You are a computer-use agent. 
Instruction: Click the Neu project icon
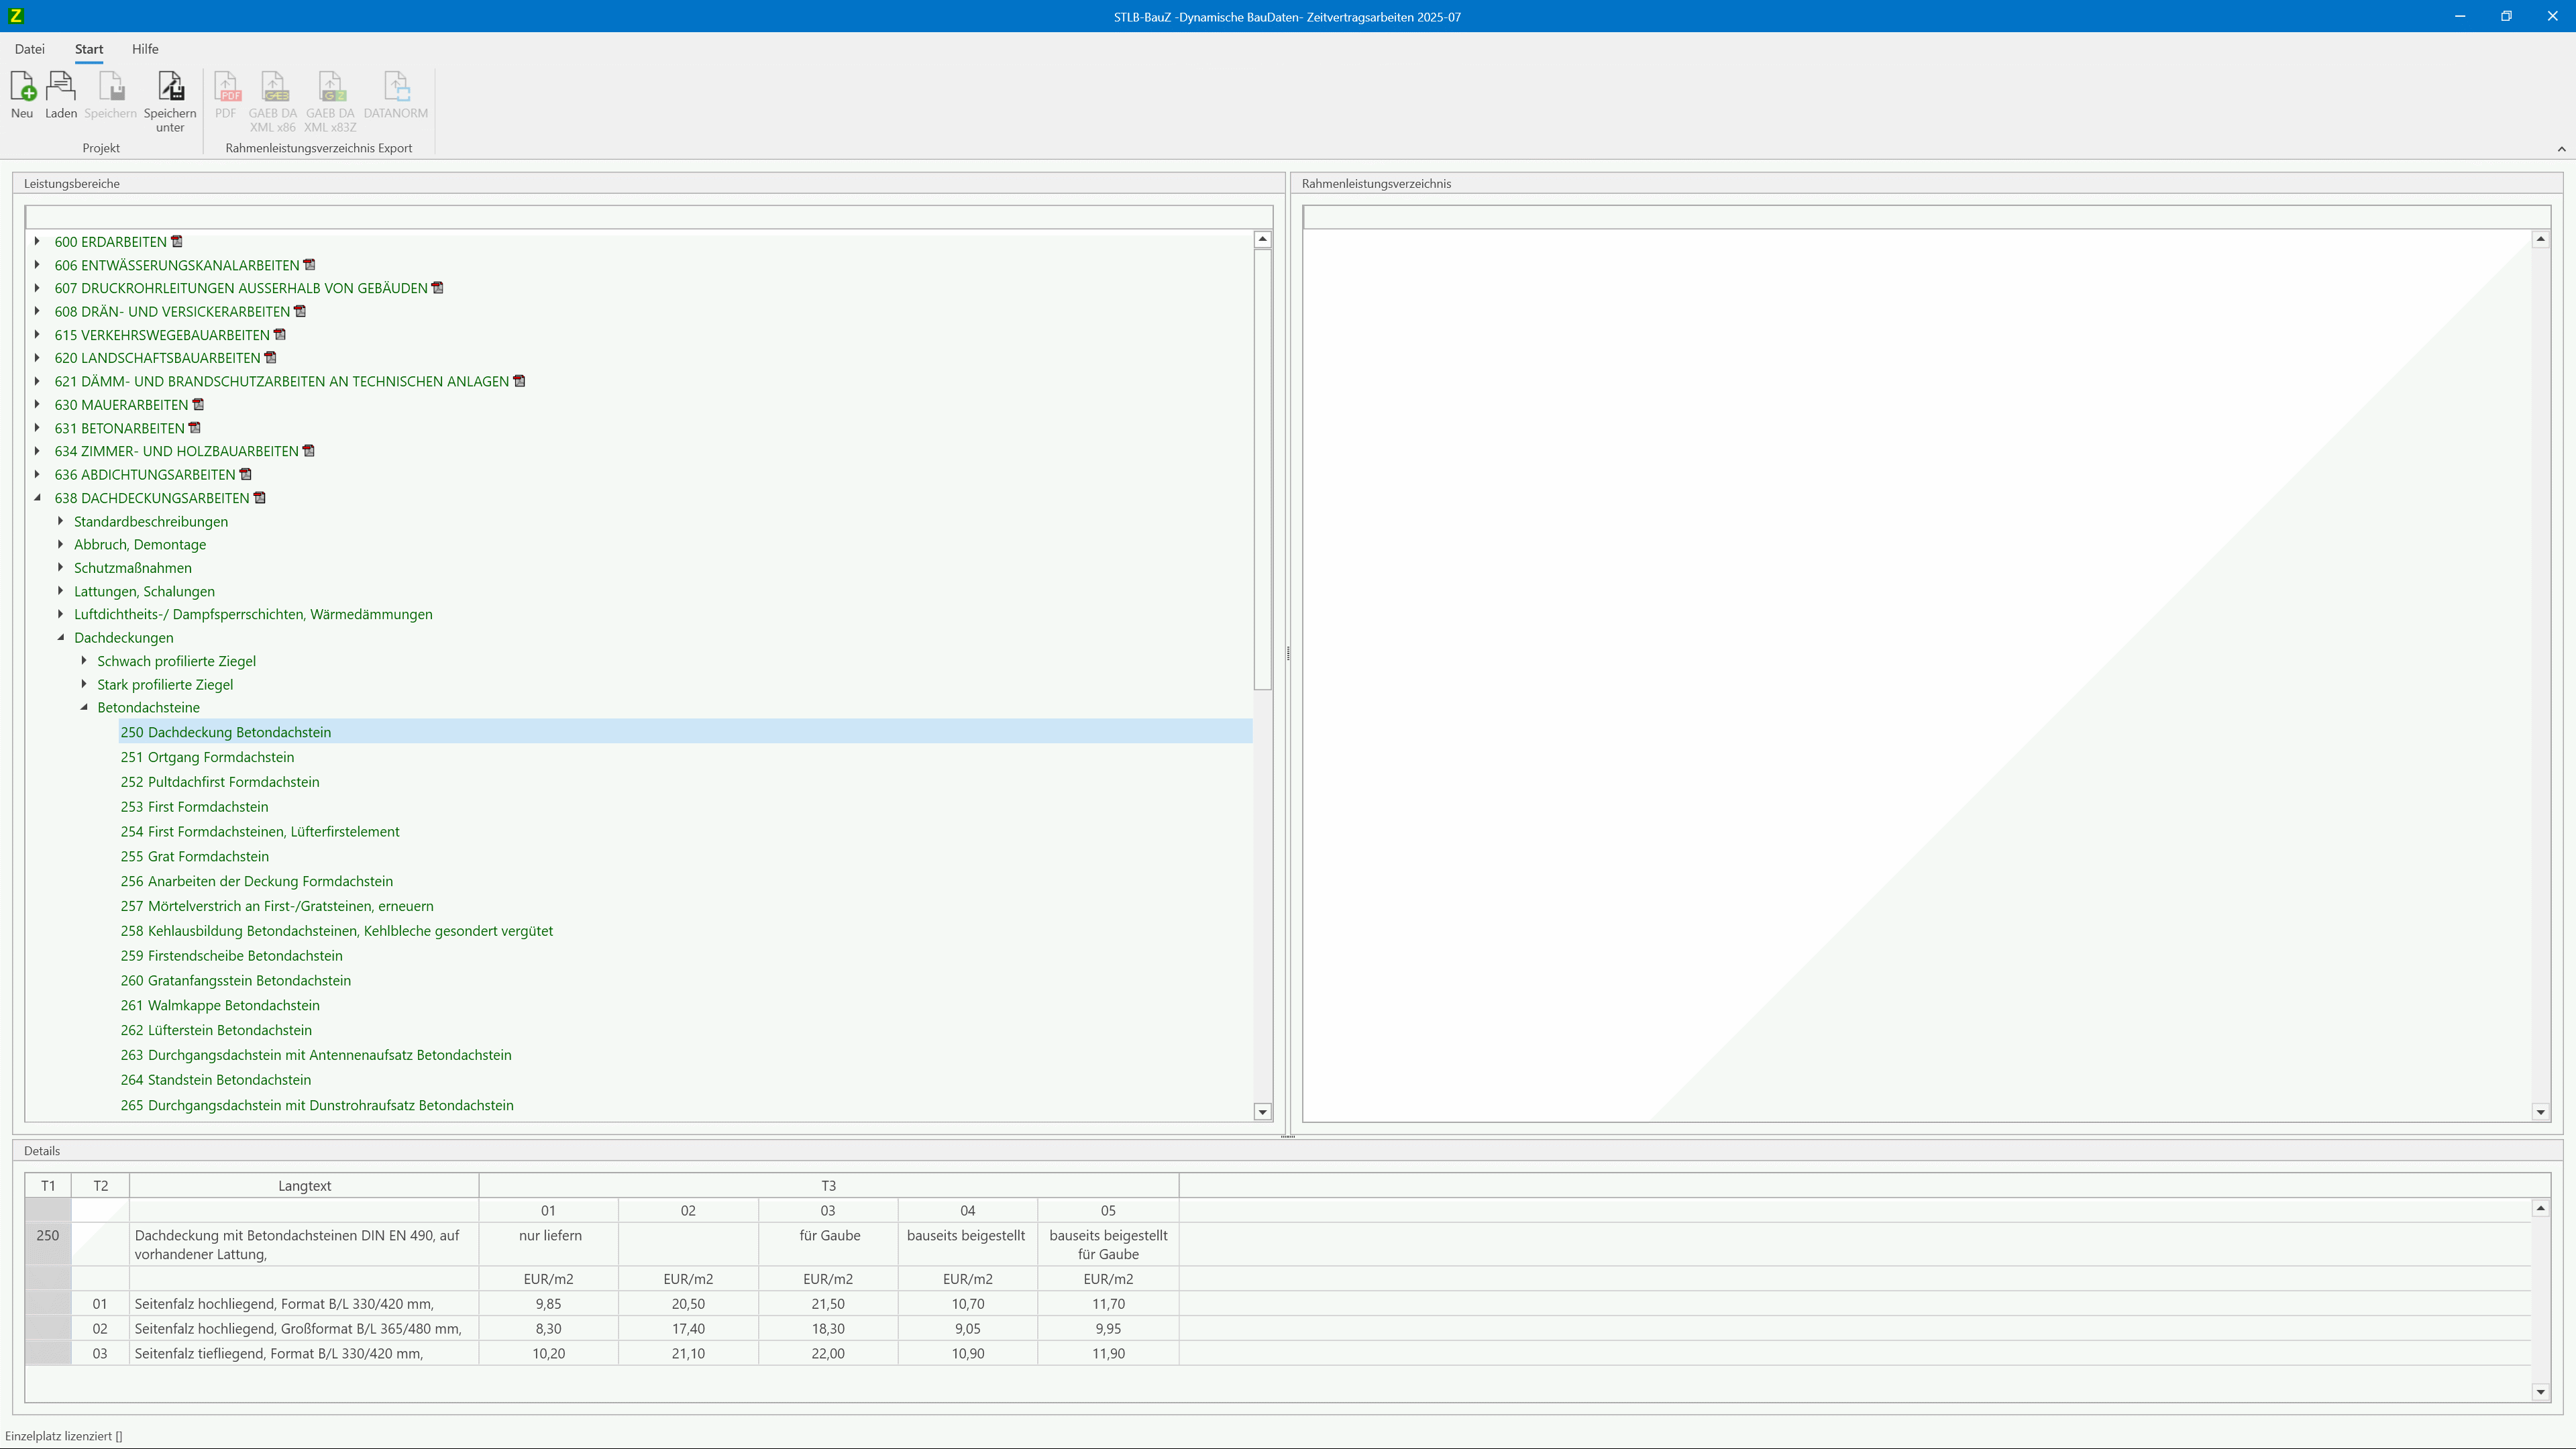(x=22, y=88)
